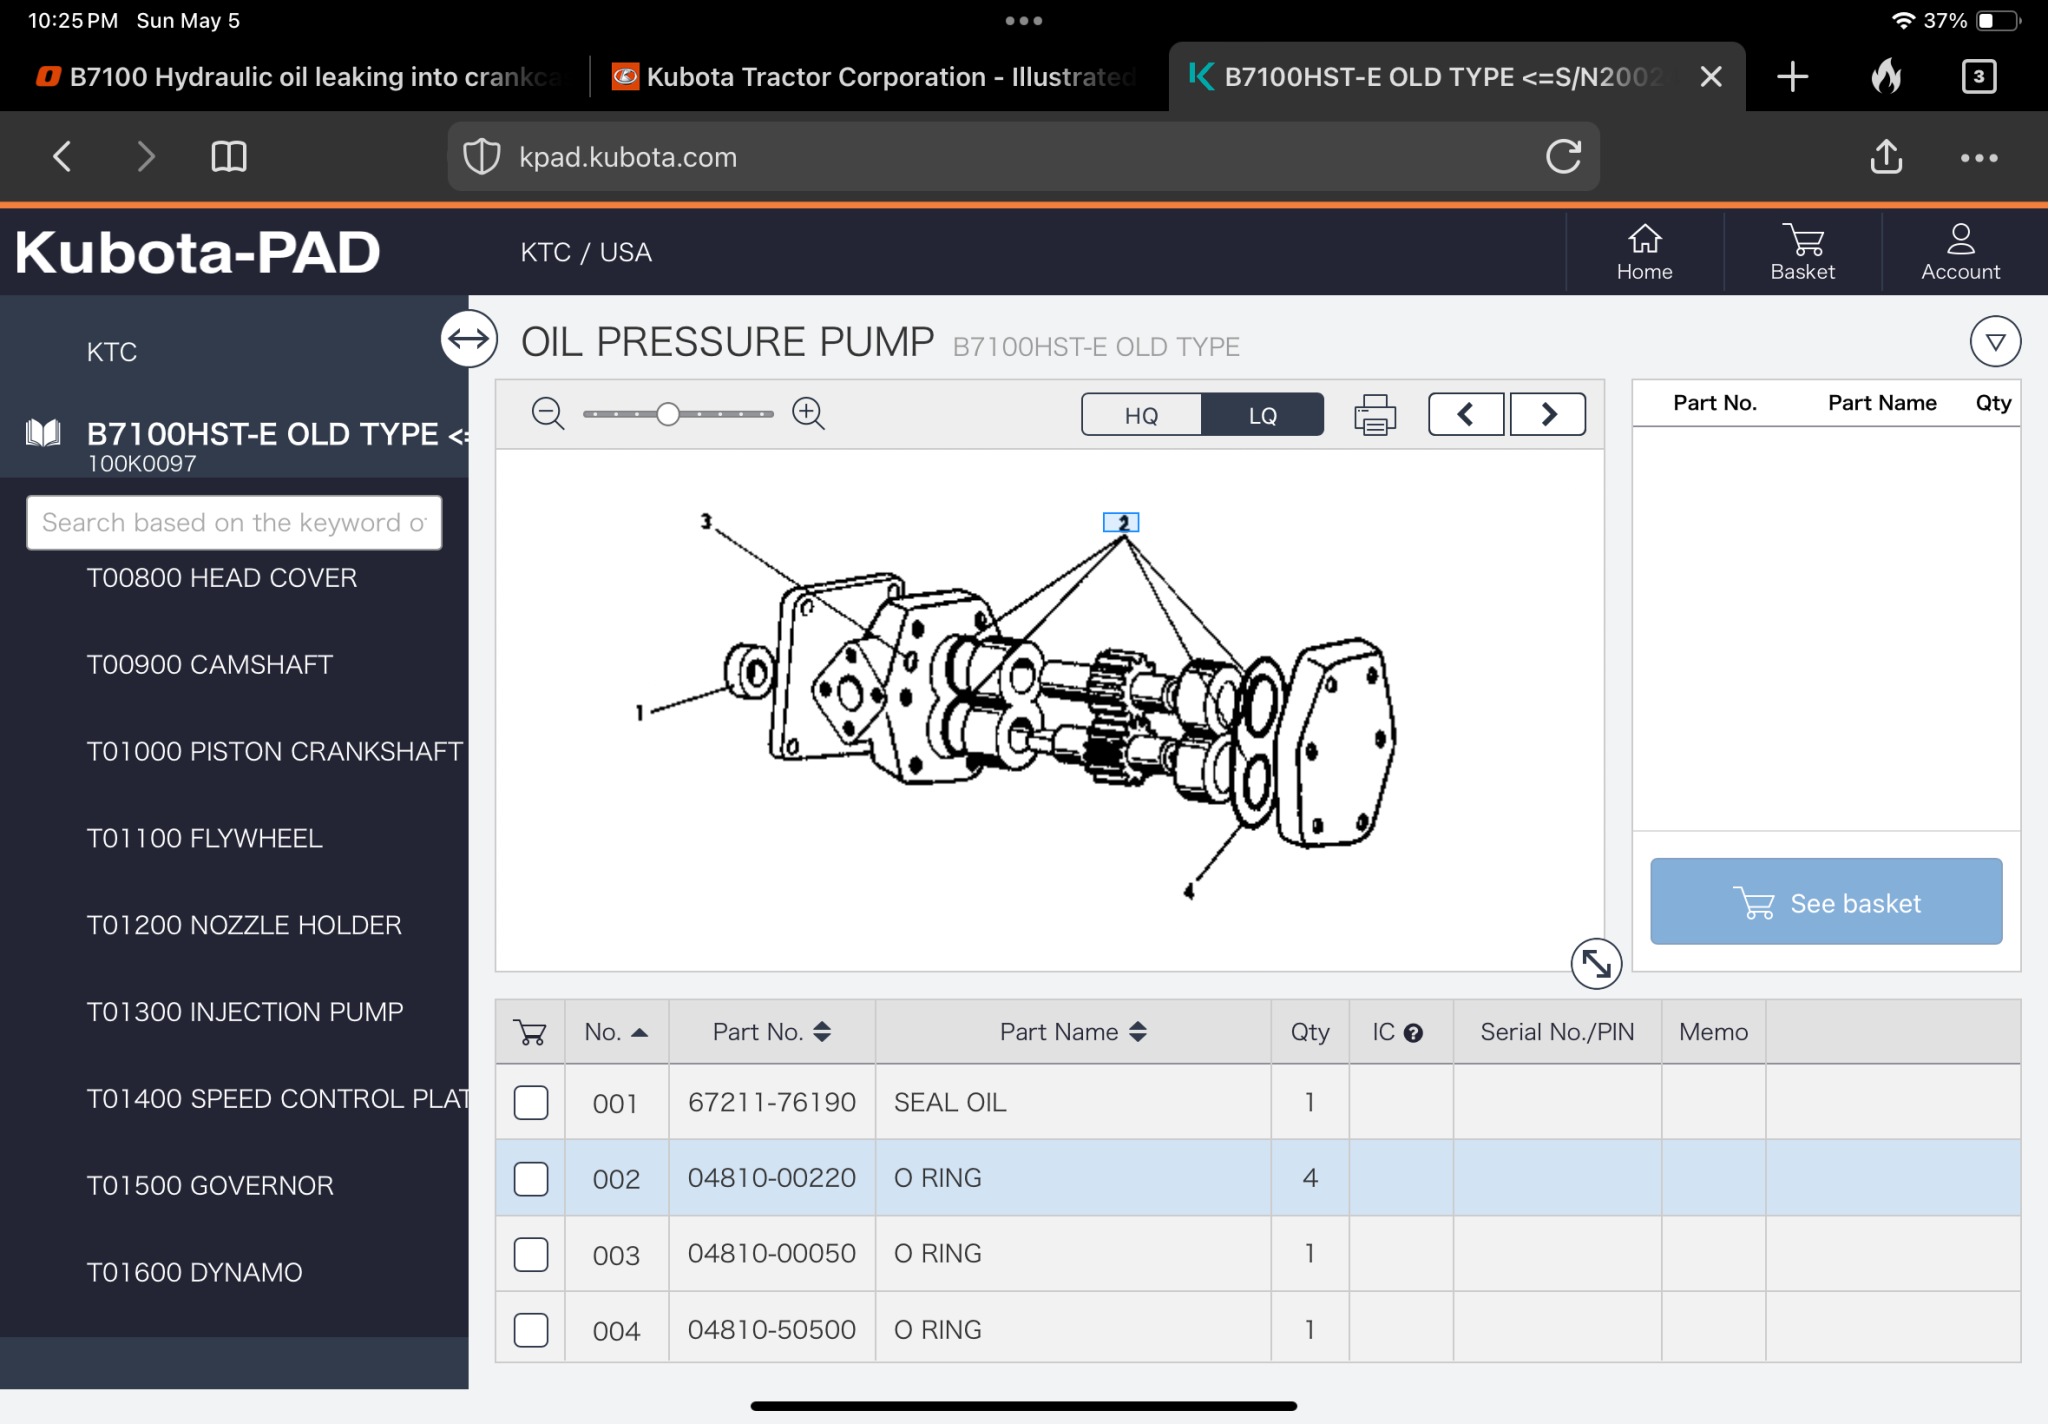This screenshot has height=1424, width=2048.
Task: Open the catalog book icon beside B7100HST-E
Action: click(x=43, y=434)
